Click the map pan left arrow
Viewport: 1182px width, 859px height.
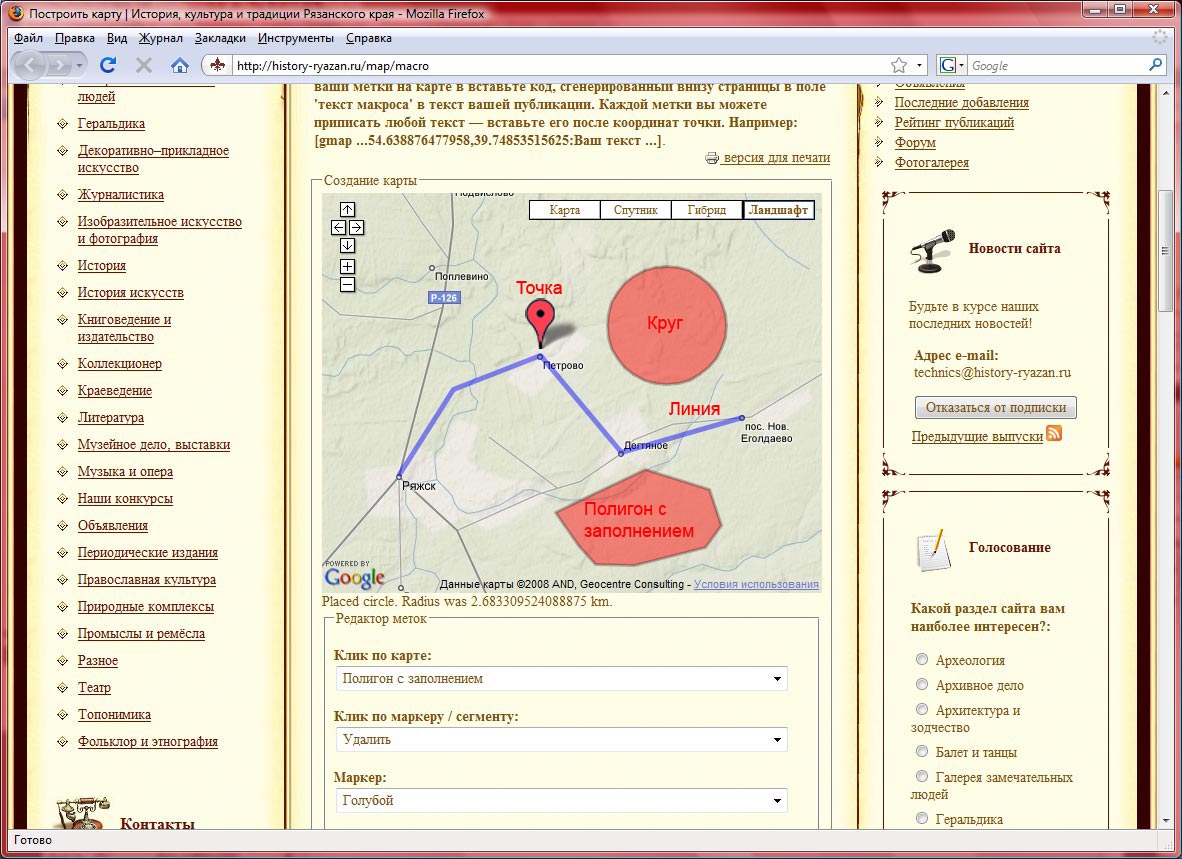point(338,228)
